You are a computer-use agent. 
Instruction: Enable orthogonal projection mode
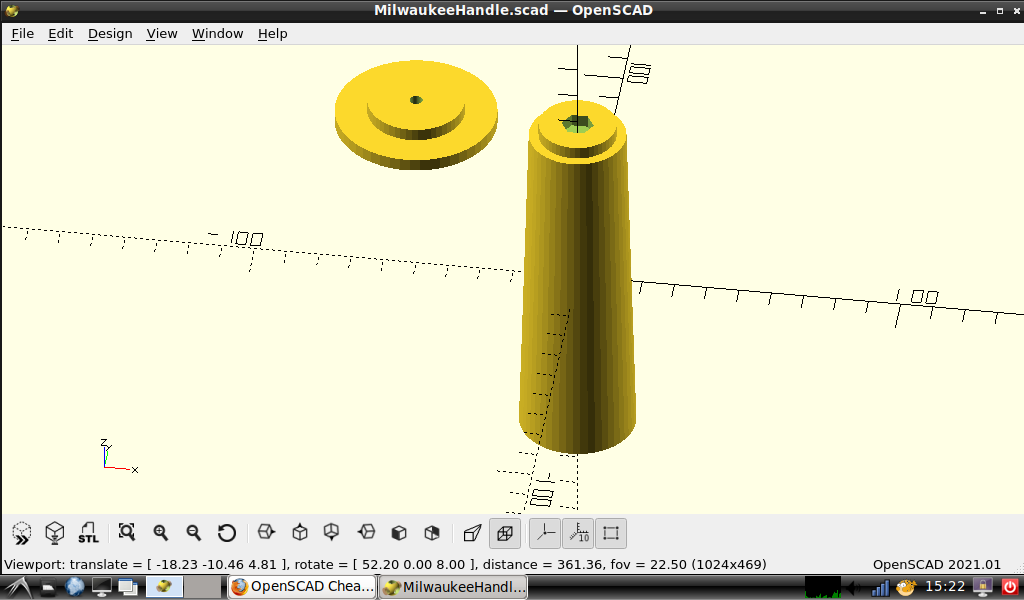point(505,533)
